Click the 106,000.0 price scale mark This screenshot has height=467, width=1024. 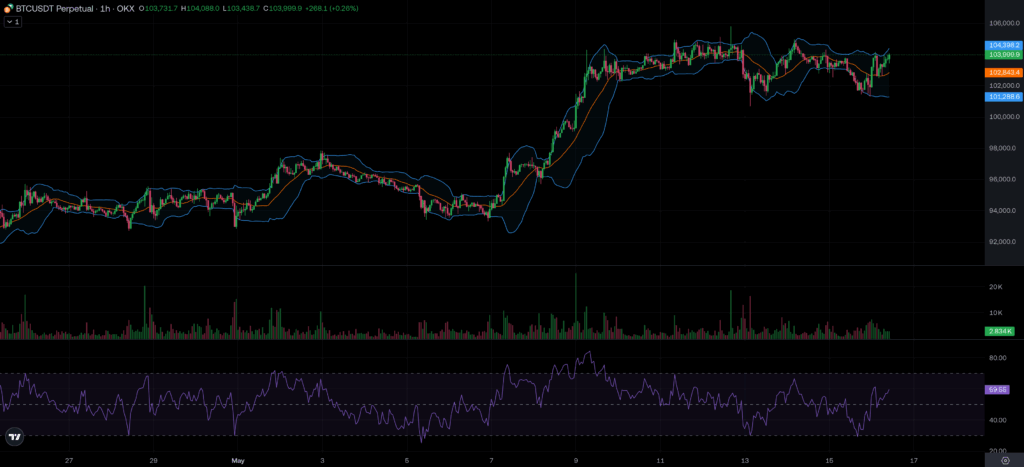[x=1002, y=23]
